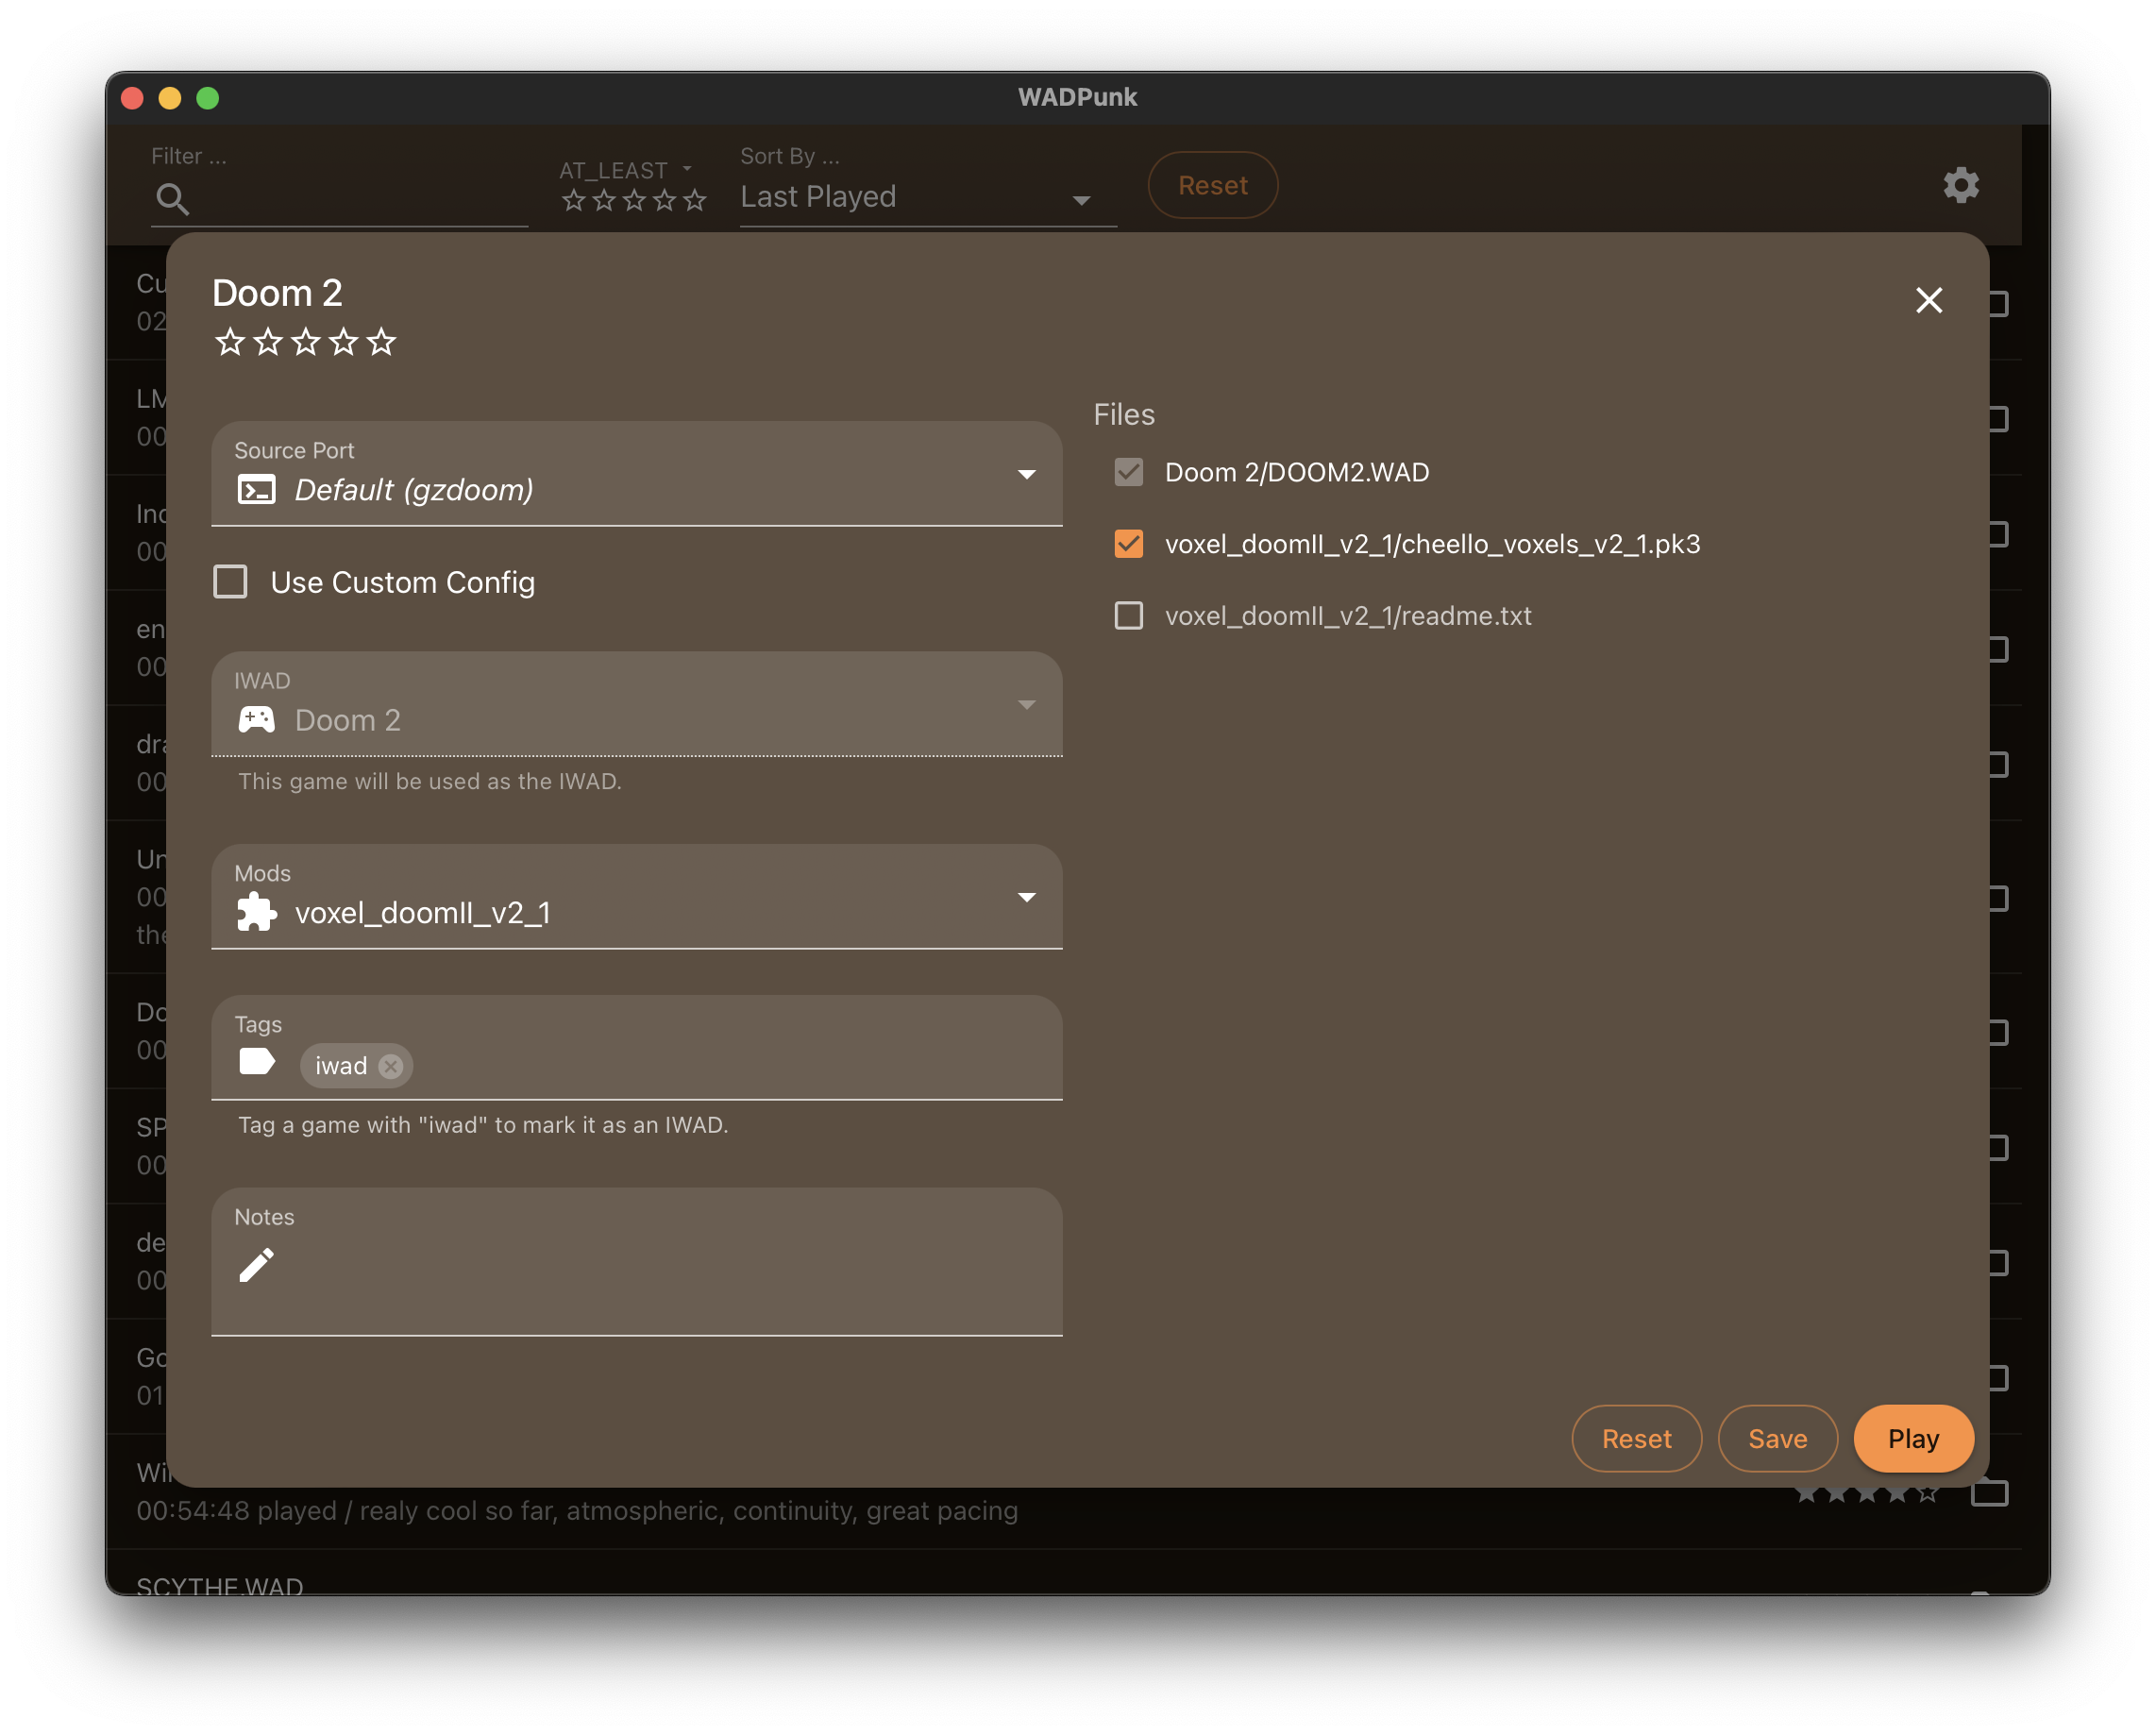Click the search magnifier icon in Filter
2156x1735 pixels.
click(172, 199)
